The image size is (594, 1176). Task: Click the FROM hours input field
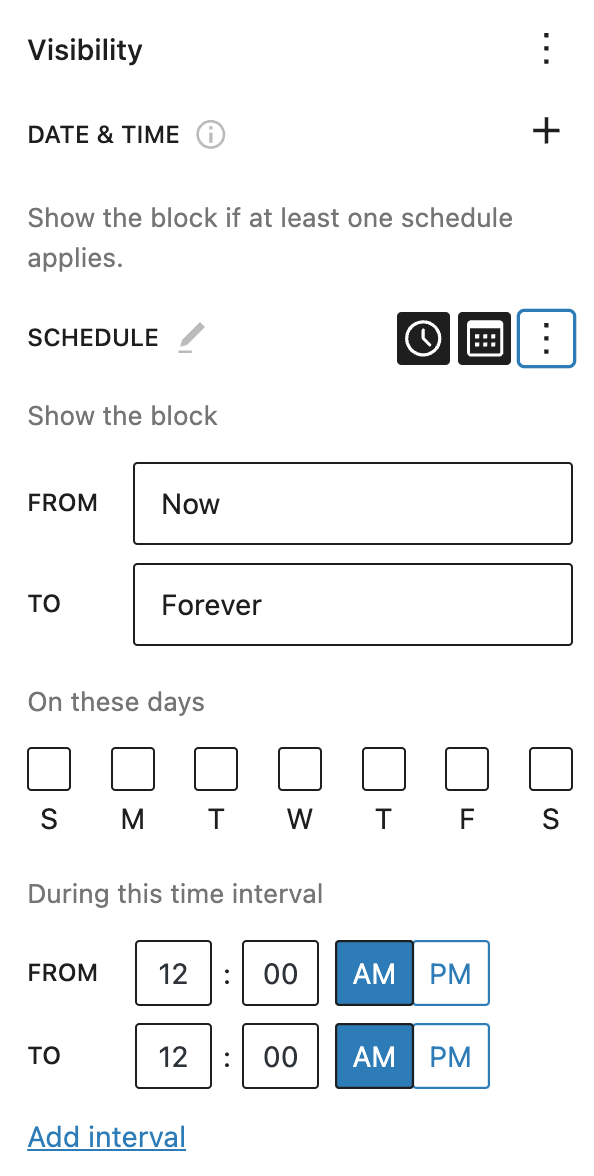pos(173,973)
